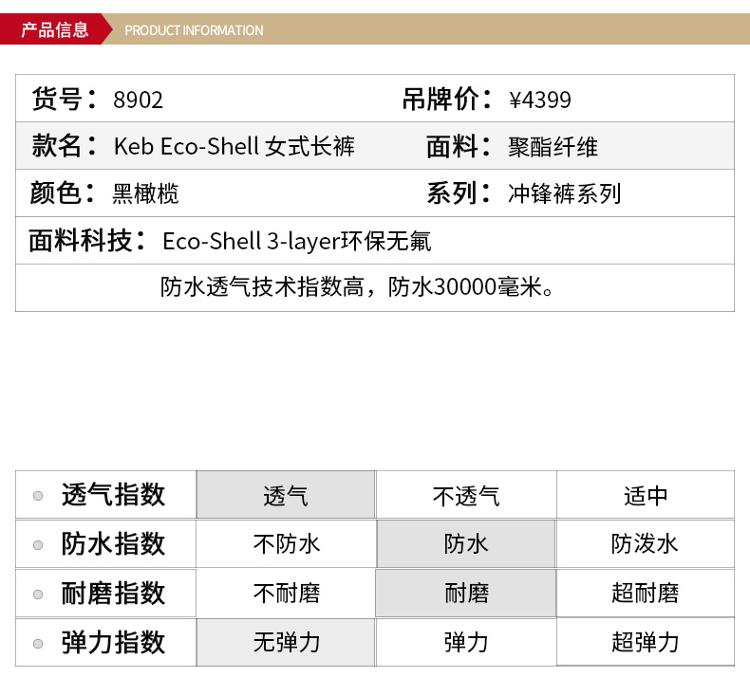
Task: Click the product name Keb Eco-Shell 女式长裤
Action: [x=234, y=147]
